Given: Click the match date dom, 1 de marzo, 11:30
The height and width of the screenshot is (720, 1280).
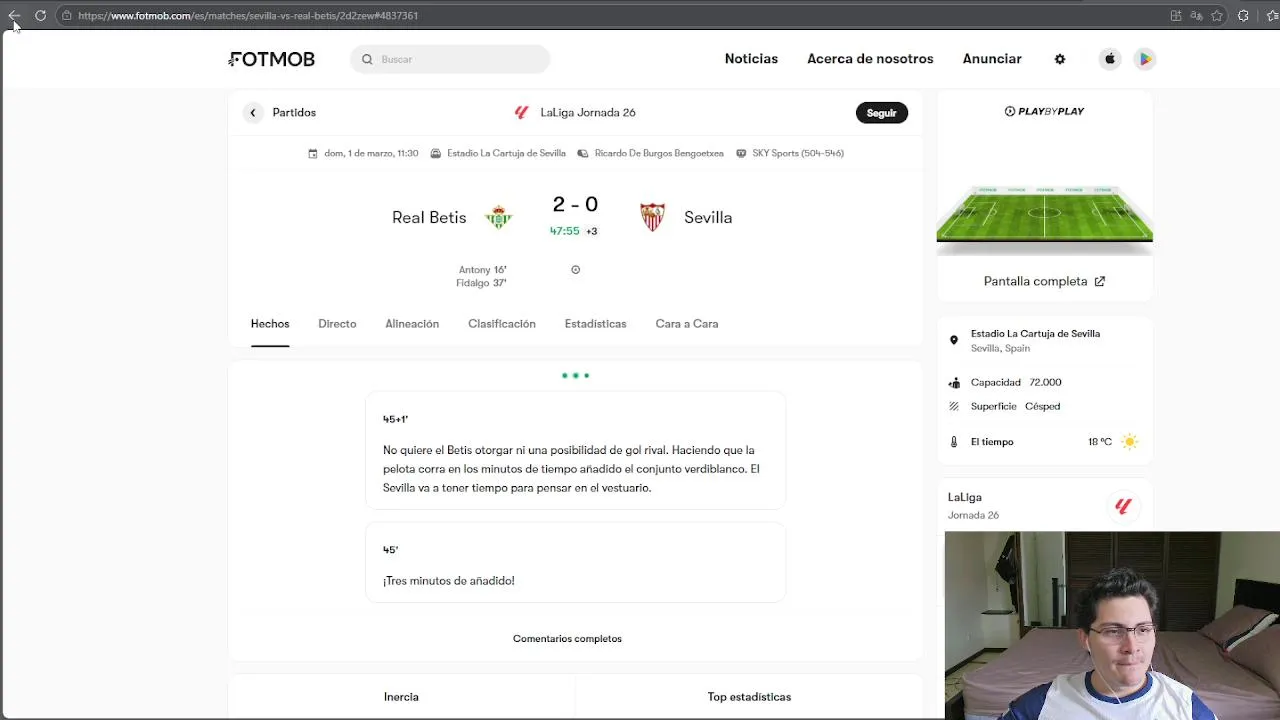Looking at the screenshot, I should [x=371, y=153].
